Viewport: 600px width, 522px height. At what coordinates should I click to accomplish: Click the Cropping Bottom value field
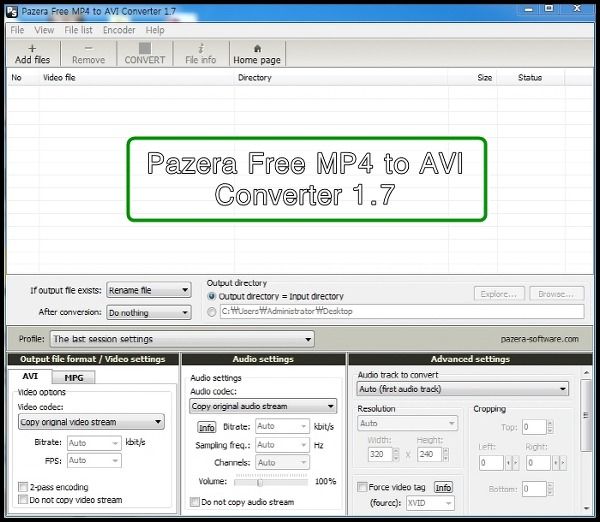pyautogui.click(x=534, y=489)
